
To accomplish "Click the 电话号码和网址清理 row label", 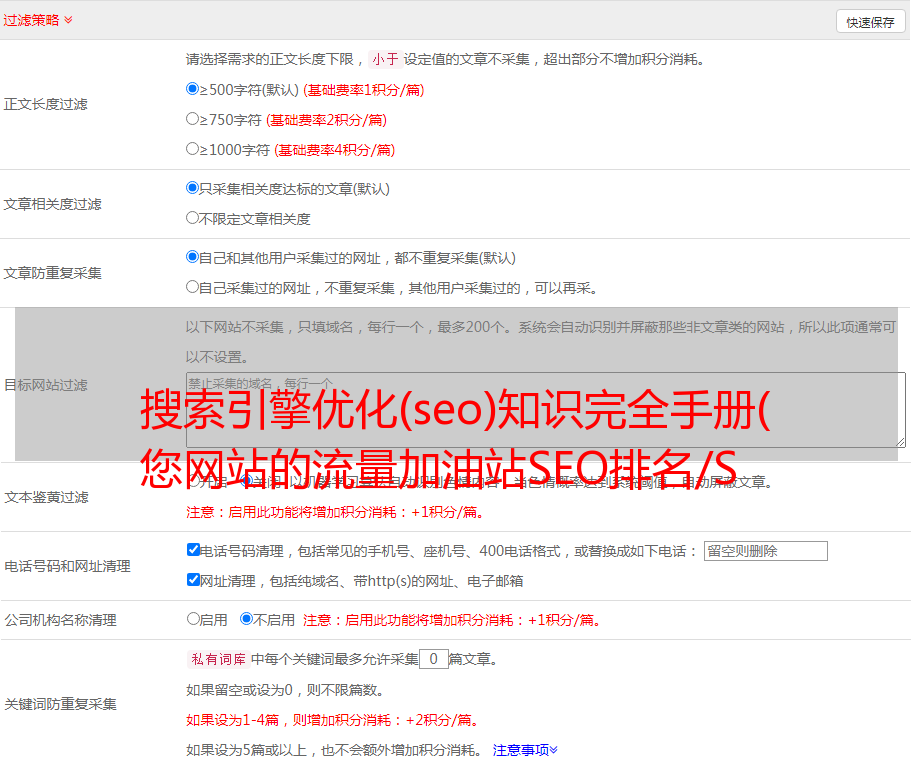I will 67,566.
